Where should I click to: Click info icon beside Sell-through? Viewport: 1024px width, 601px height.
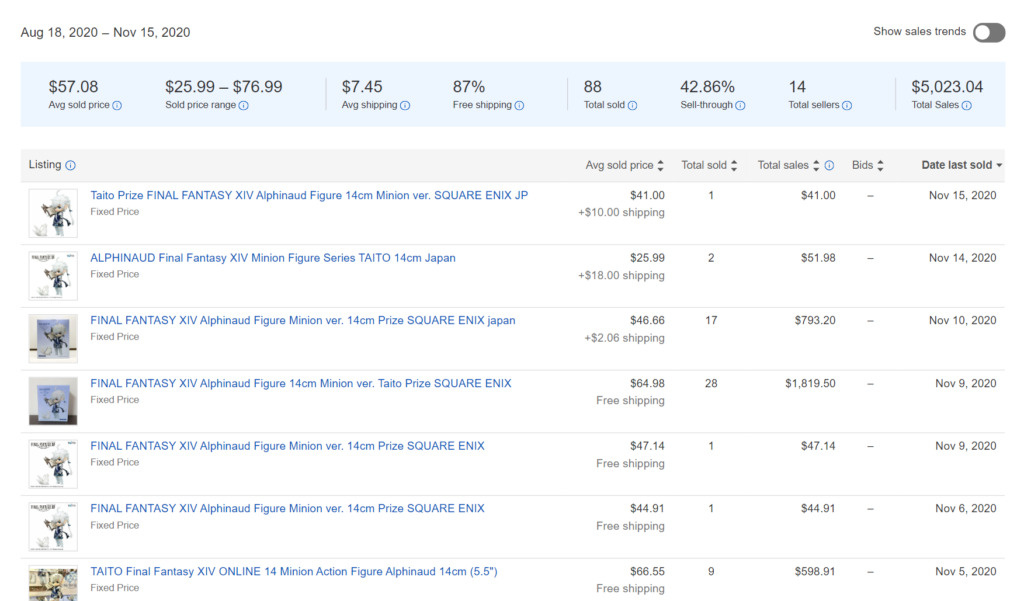740,106
